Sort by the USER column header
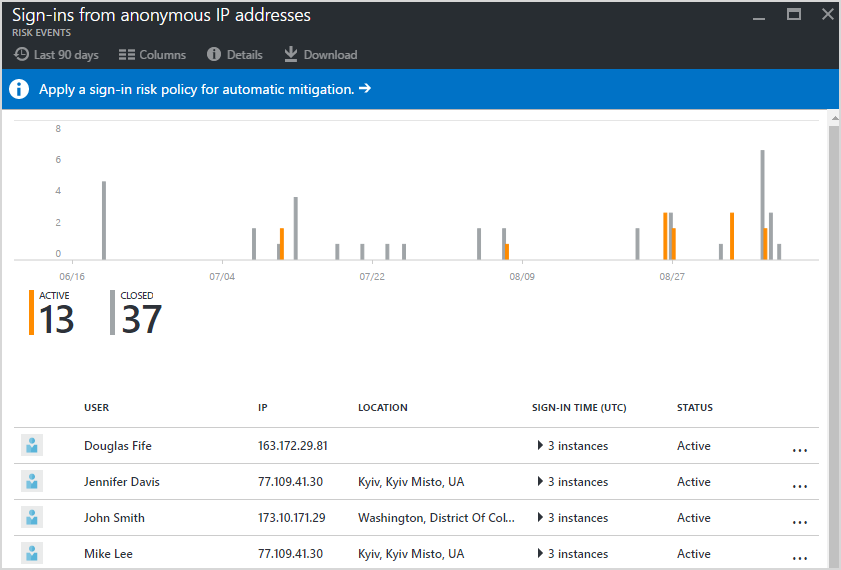 97,408
